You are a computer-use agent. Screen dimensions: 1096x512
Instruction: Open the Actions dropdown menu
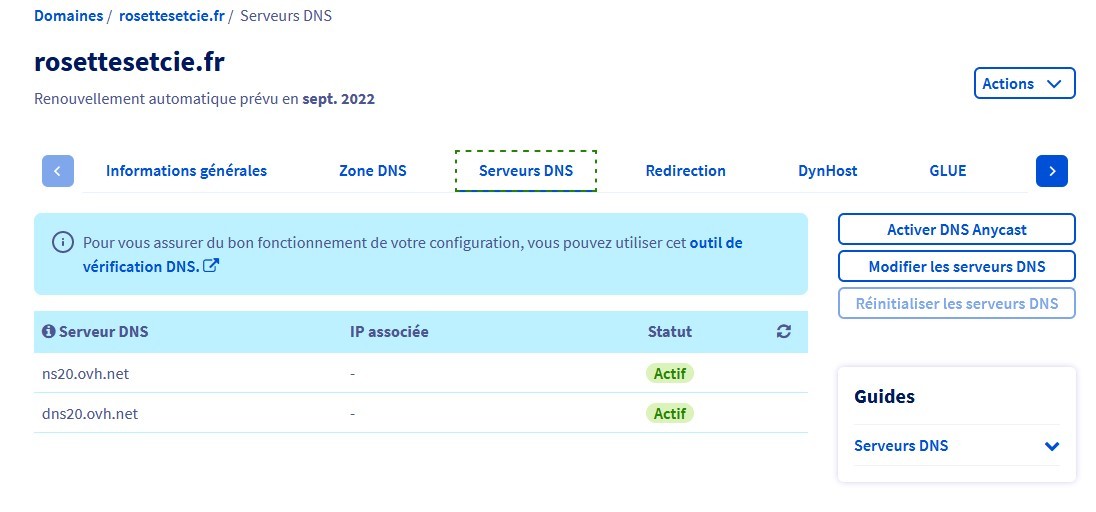tap(1024, 84)
